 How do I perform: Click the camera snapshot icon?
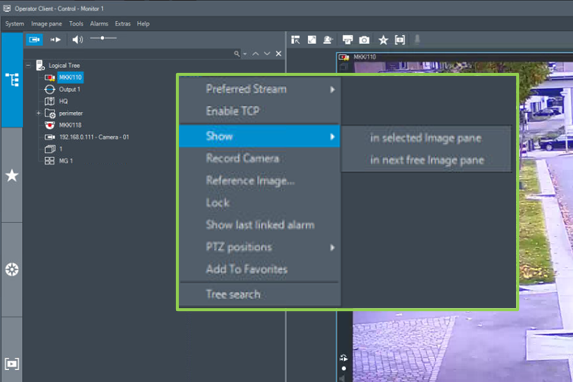click(x=364, y=40)
